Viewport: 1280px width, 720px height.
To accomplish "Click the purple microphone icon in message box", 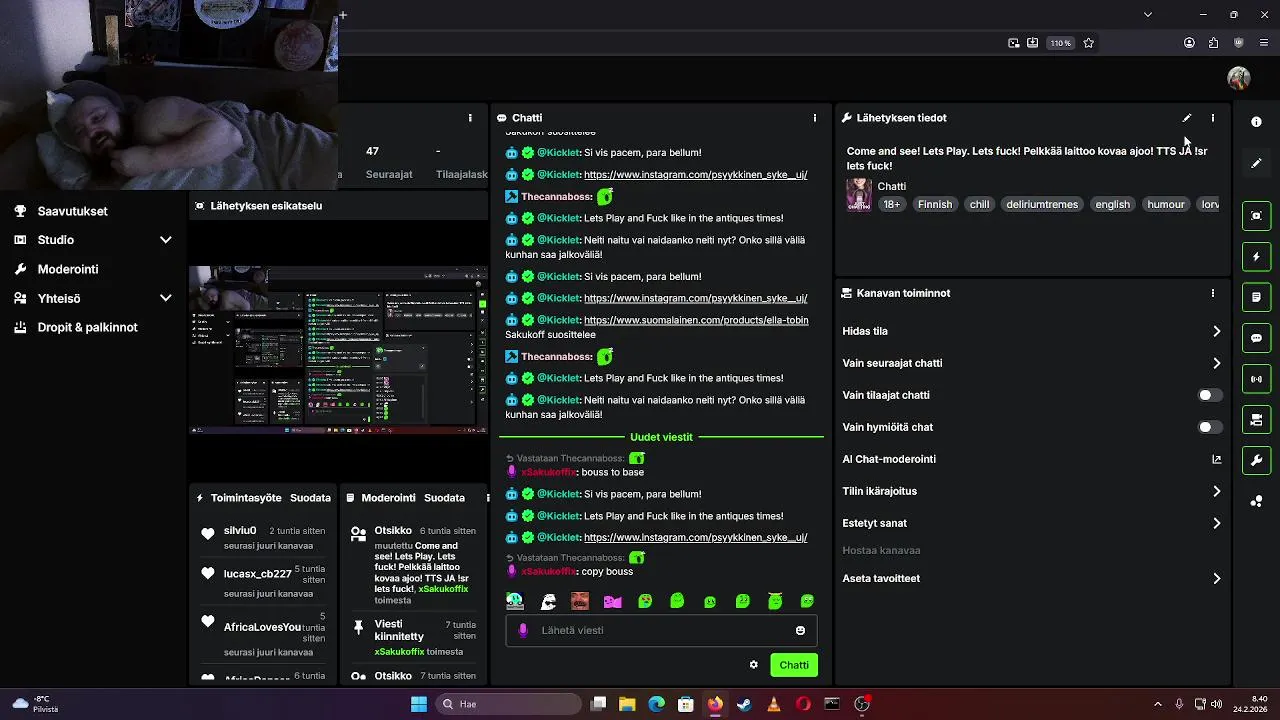I will (523, 630).
